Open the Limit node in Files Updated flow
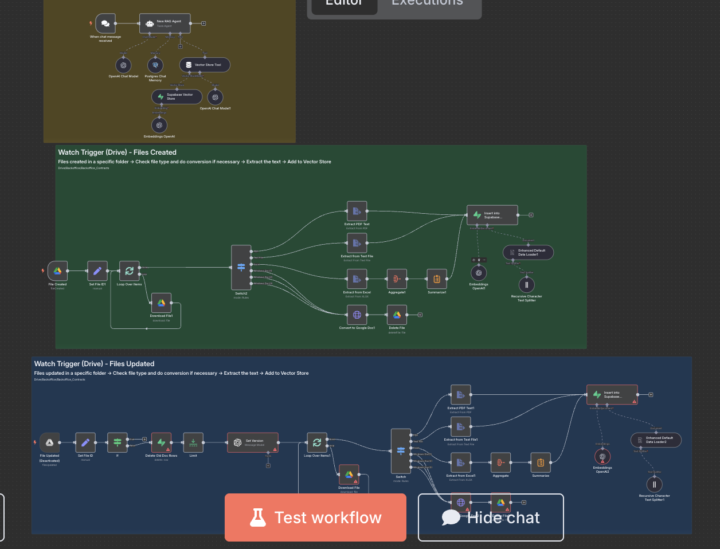The width and height of the screenshot is (720, 549). (x=194, y=441)
